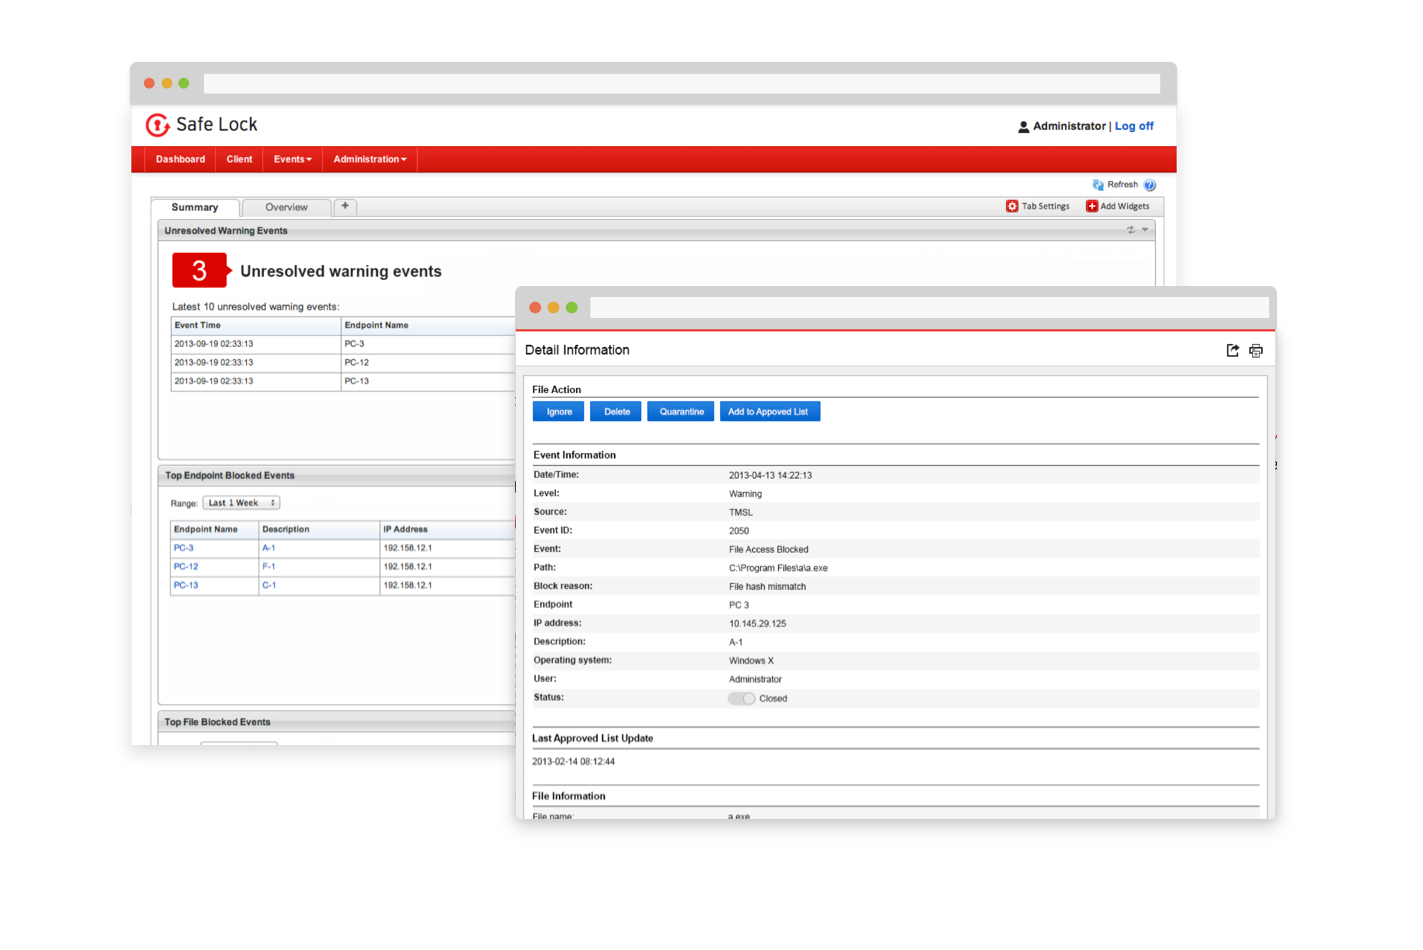Image resolution: width=1423 pixels, height=950 pixels.
Task: Open the Dashboard menu item
Action: 180,159
